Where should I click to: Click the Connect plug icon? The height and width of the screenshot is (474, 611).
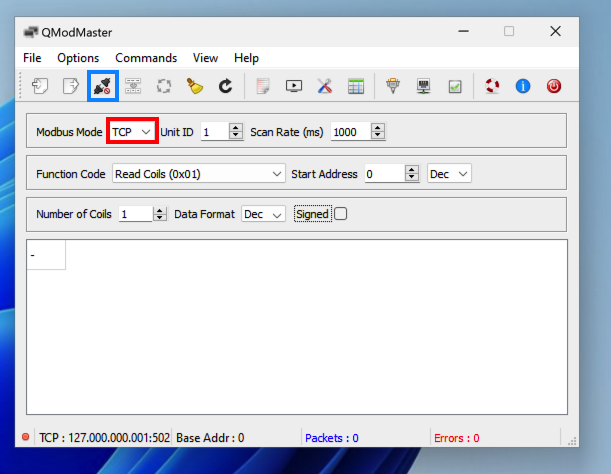tap(103, 86)
